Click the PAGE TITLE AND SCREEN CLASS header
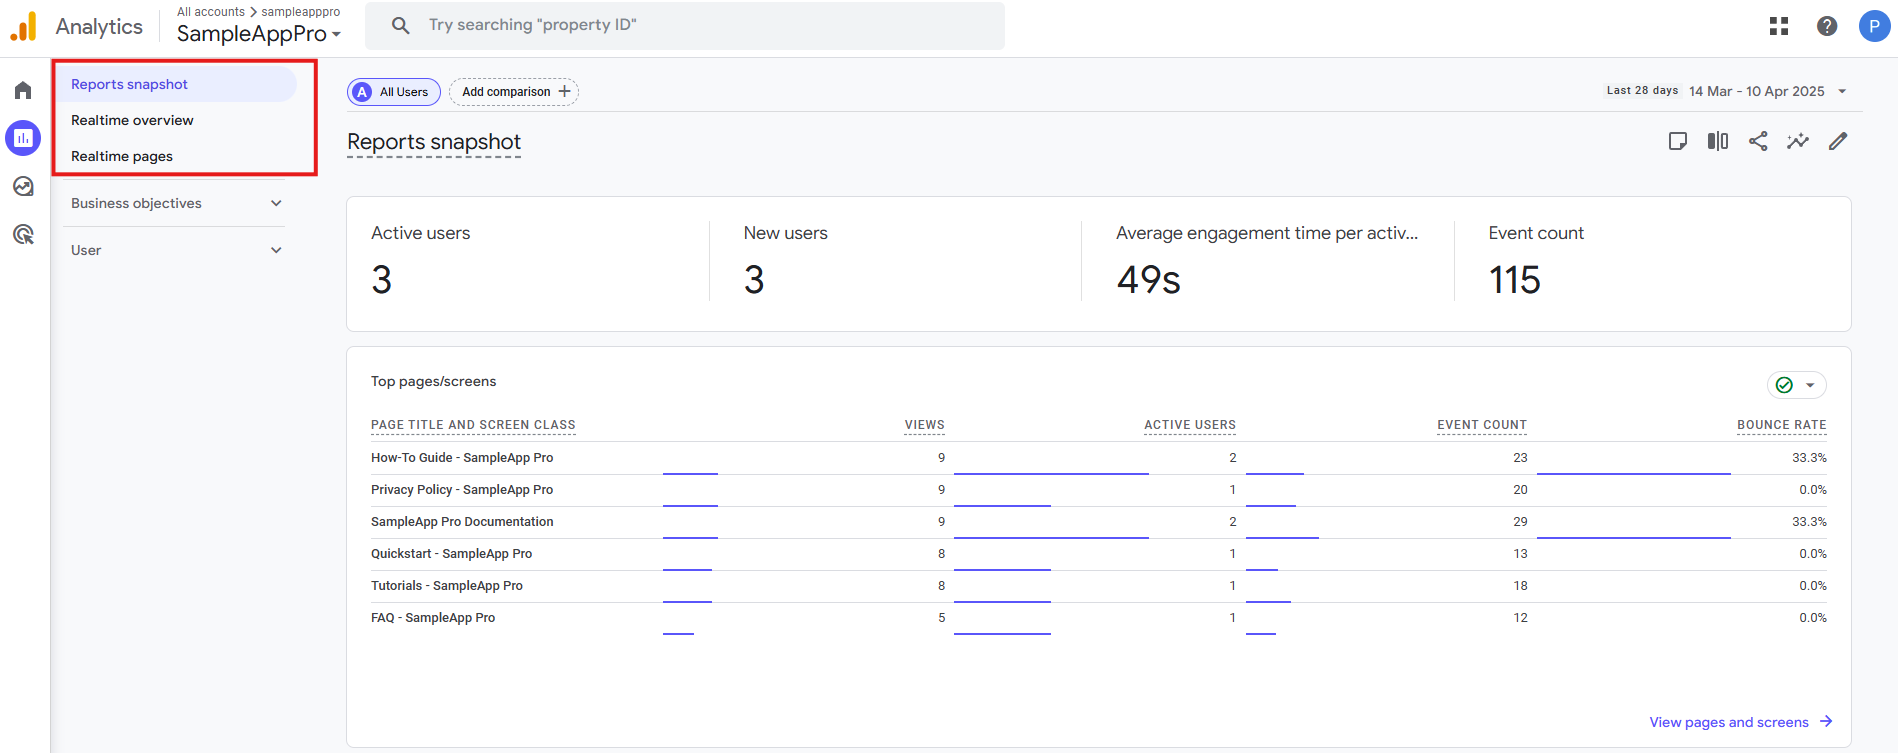This screenshot has width=1898, height=753. point(473,425)
